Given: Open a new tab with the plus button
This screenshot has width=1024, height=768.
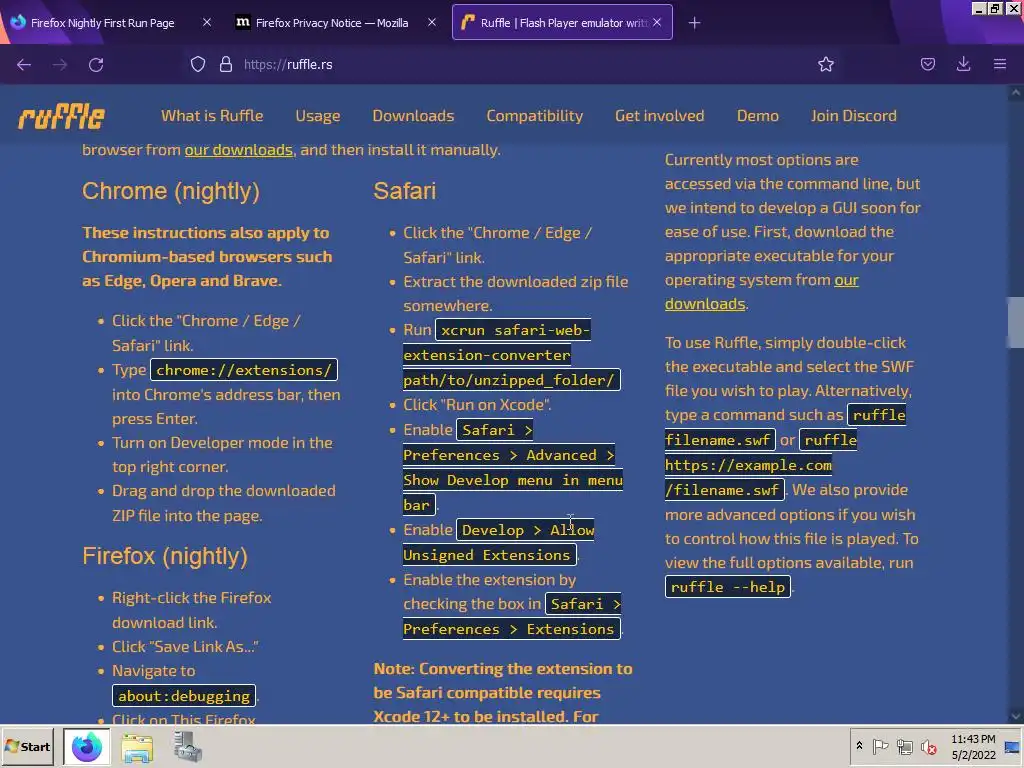Looking at the screenshot, I should click(694, 23).
